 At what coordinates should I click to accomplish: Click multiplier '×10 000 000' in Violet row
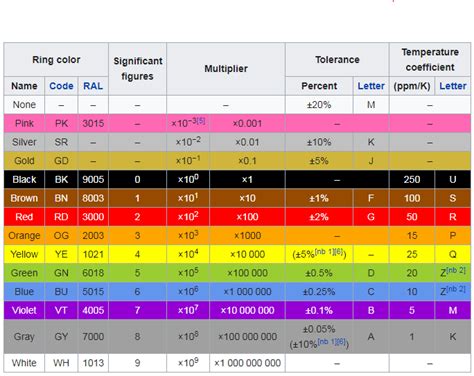click(x=247, y=310)
